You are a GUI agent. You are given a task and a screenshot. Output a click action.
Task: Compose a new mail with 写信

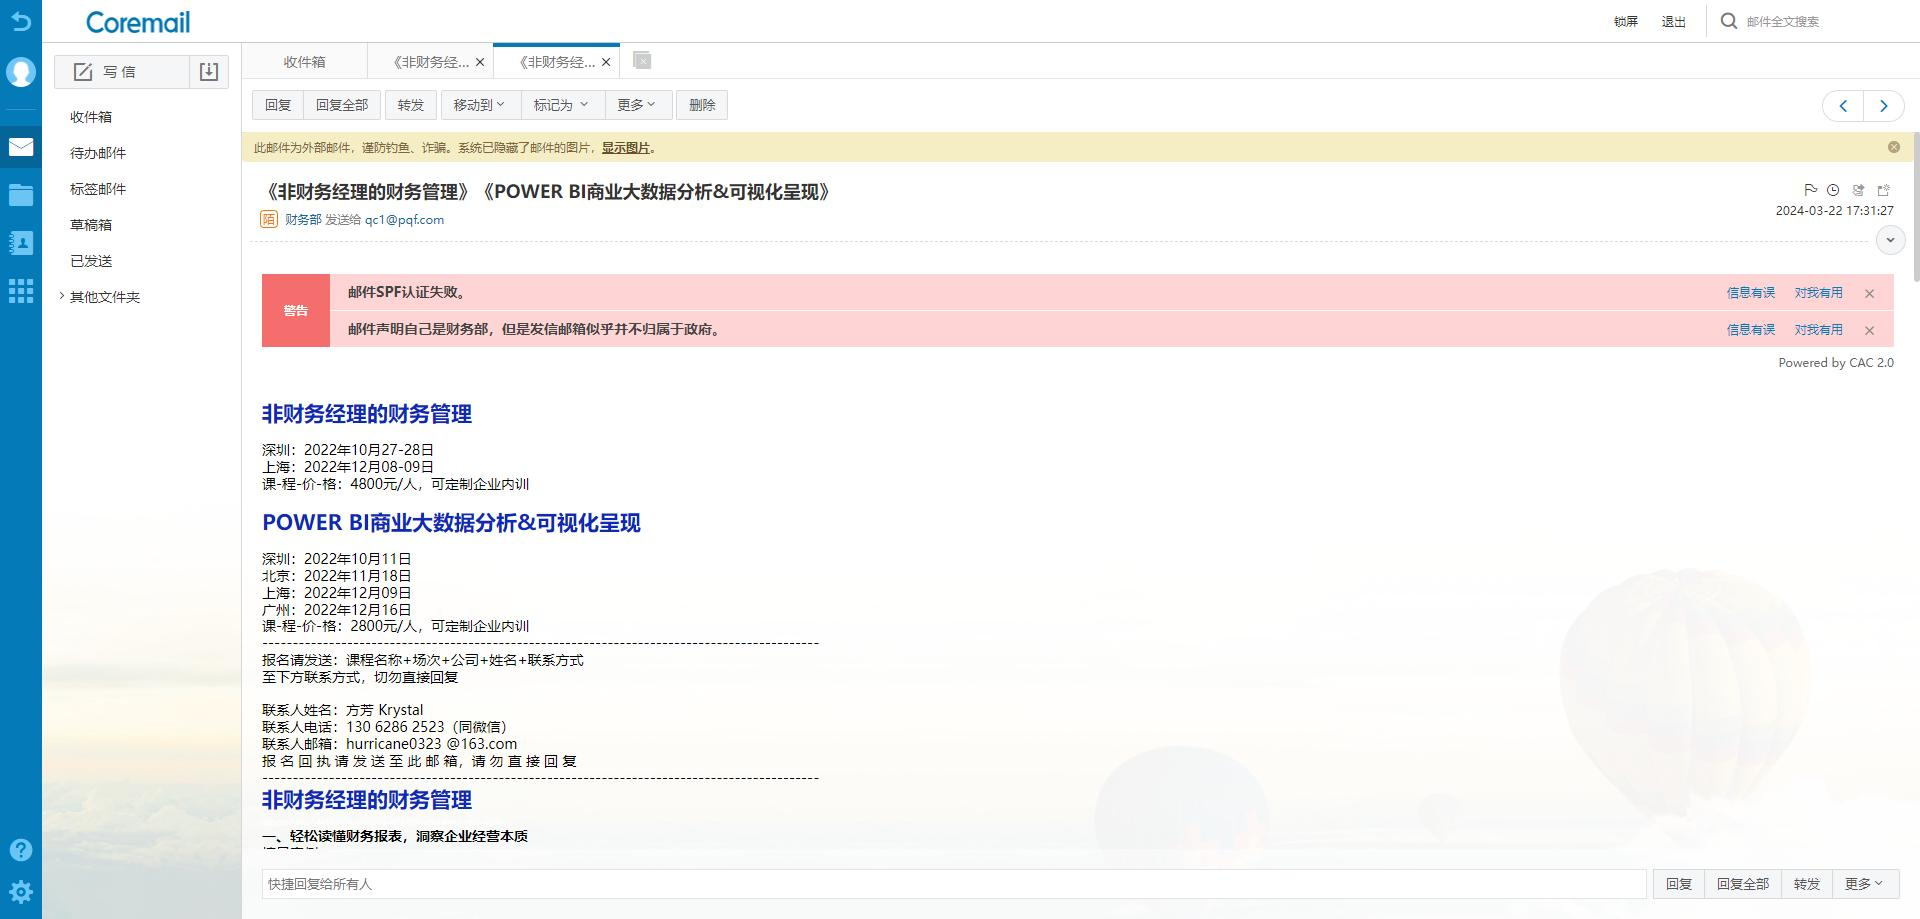121,72
